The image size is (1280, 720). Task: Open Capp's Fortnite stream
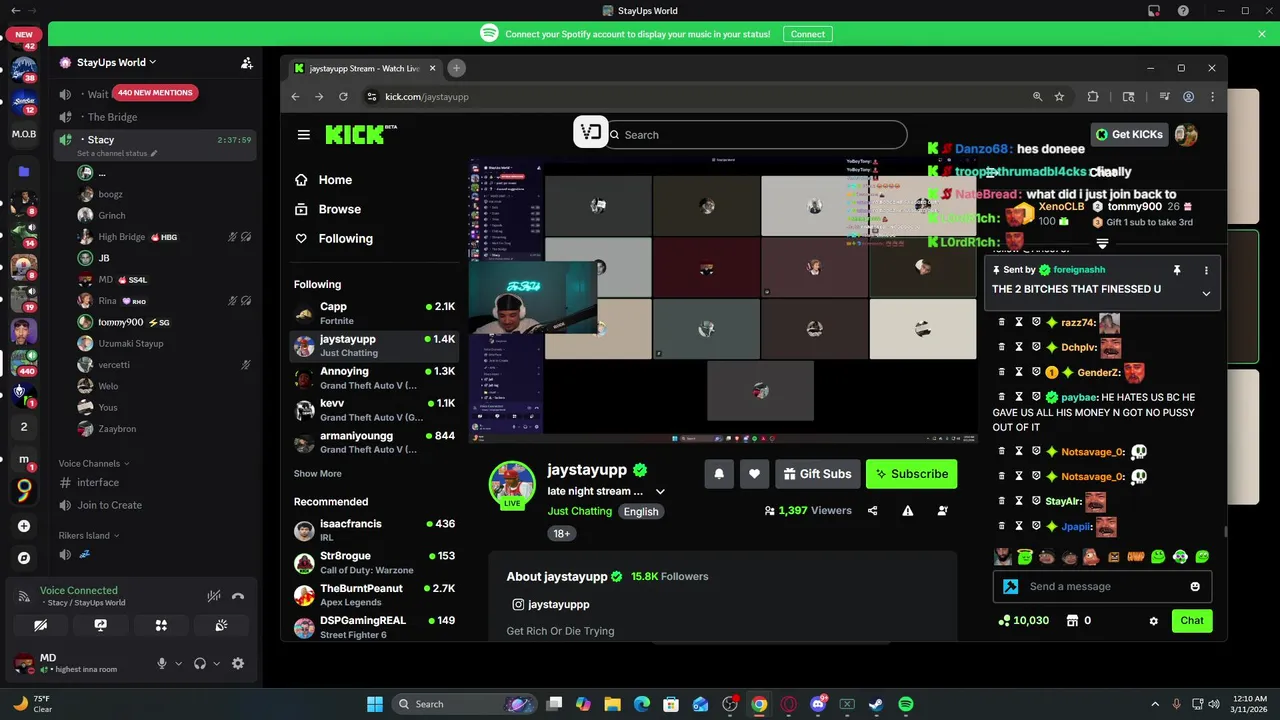tap(374, 314)
